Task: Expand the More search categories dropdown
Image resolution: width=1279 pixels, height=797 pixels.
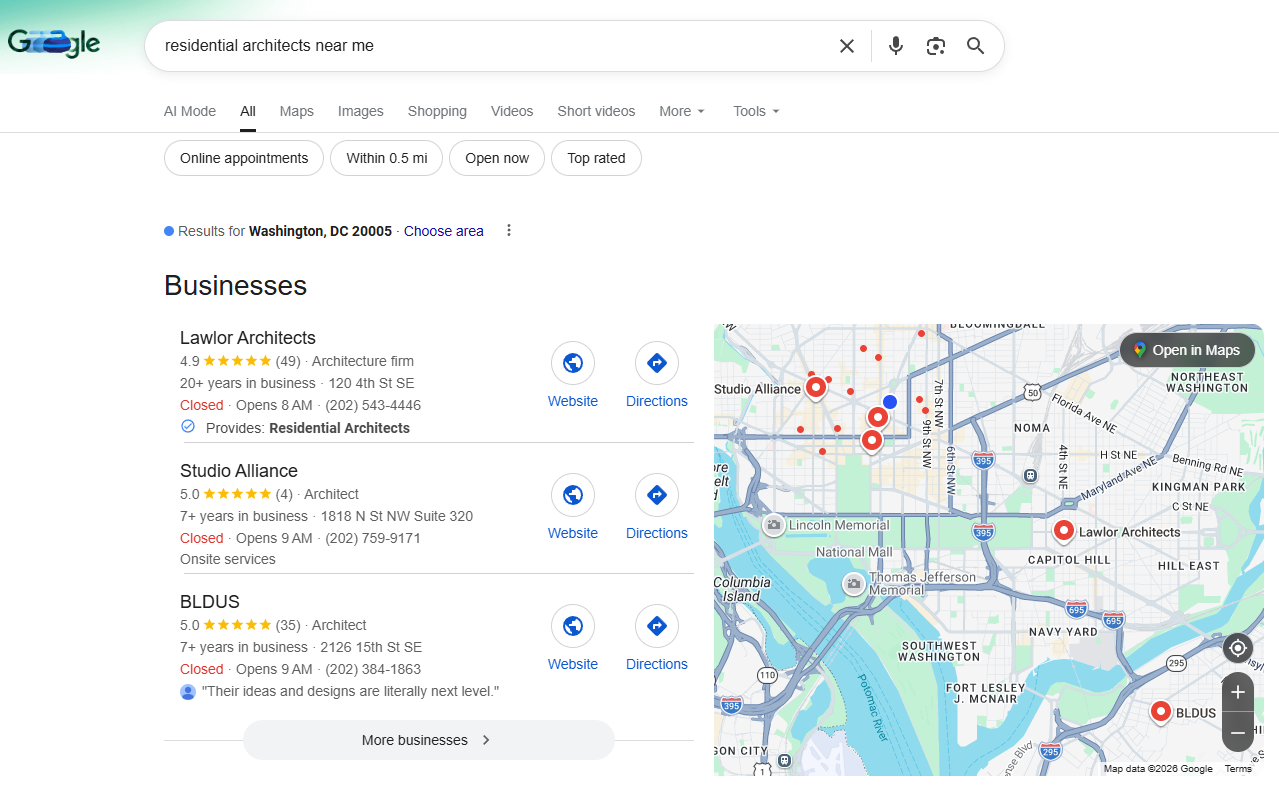Action: 682,111
